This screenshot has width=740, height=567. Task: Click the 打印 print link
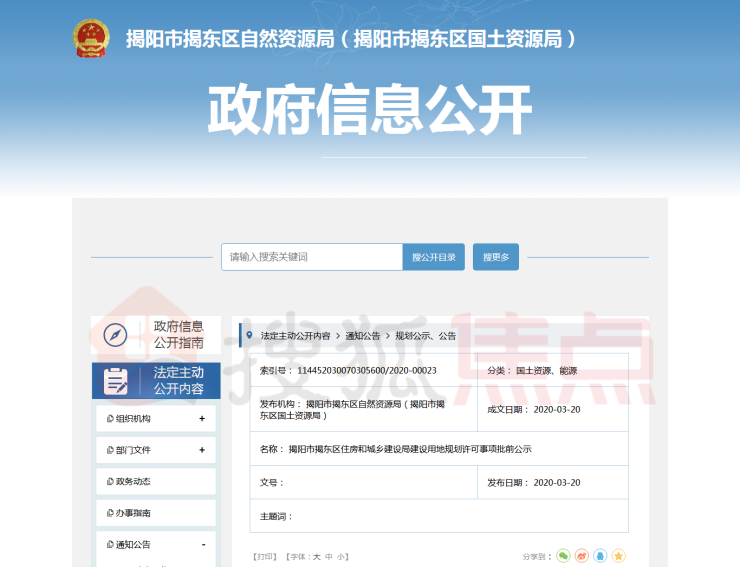coord(265,556)
